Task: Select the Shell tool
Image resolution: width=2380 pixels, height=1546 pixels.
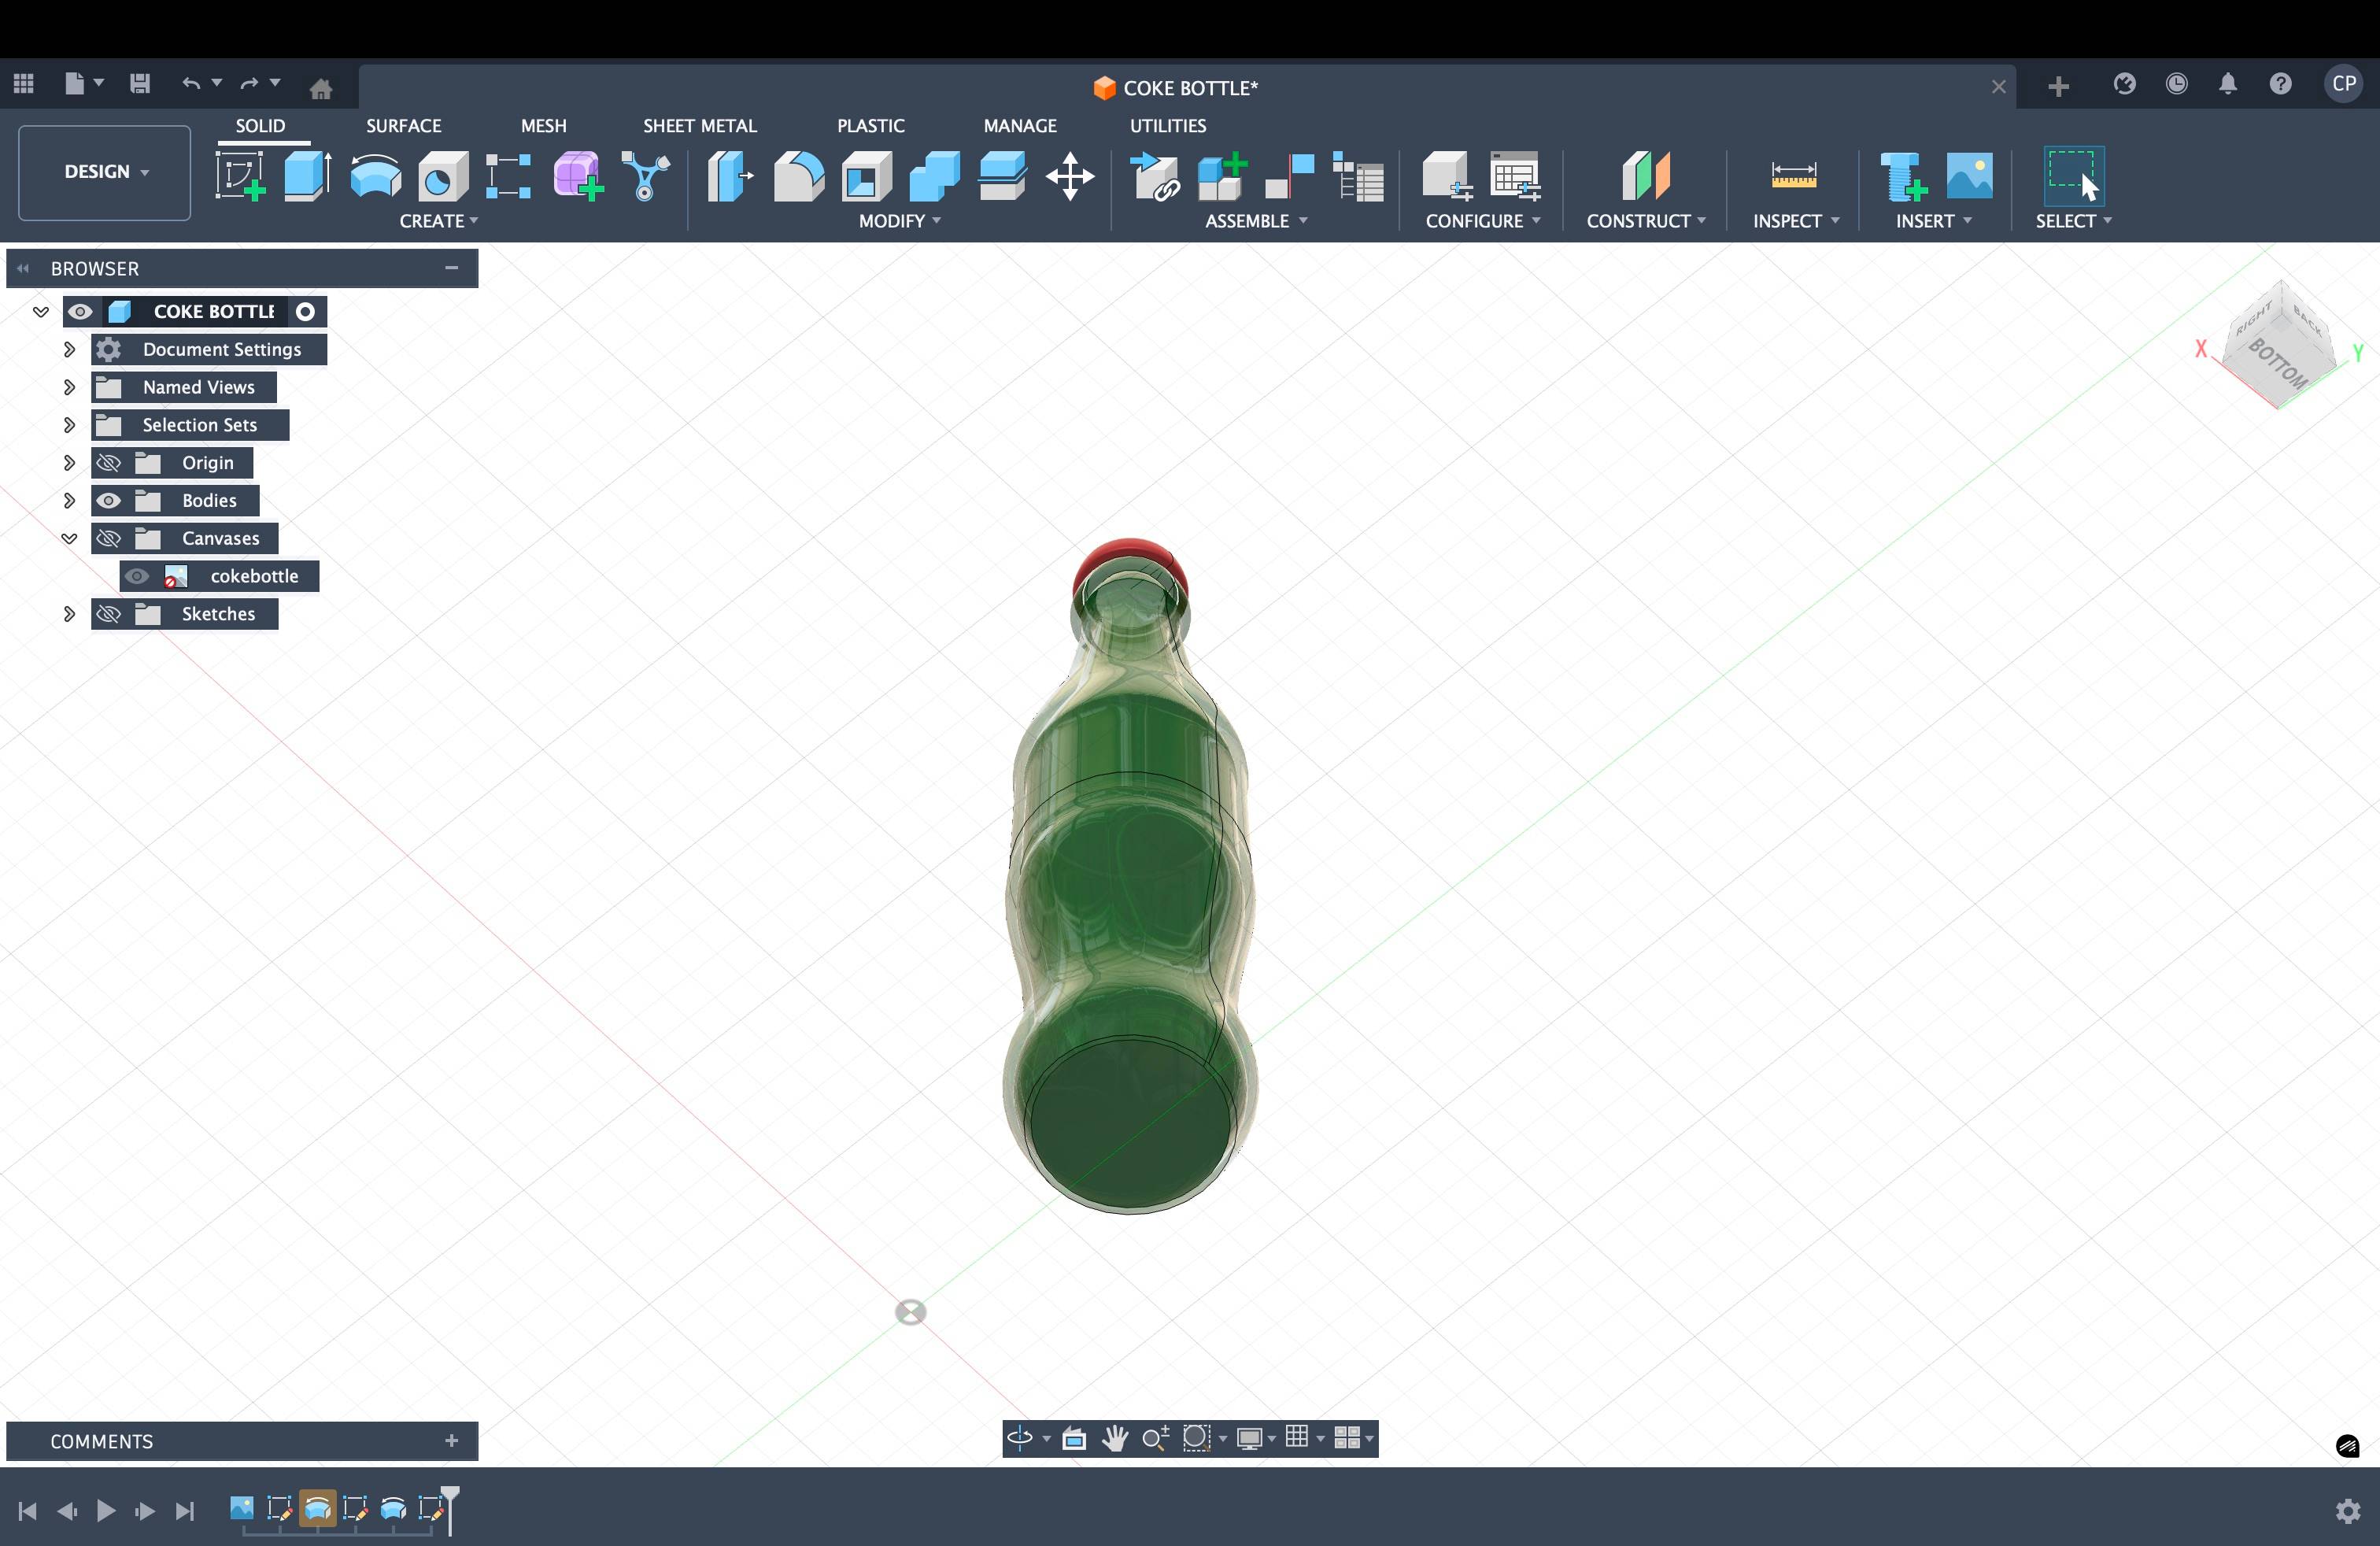Action: click(867, 176)
